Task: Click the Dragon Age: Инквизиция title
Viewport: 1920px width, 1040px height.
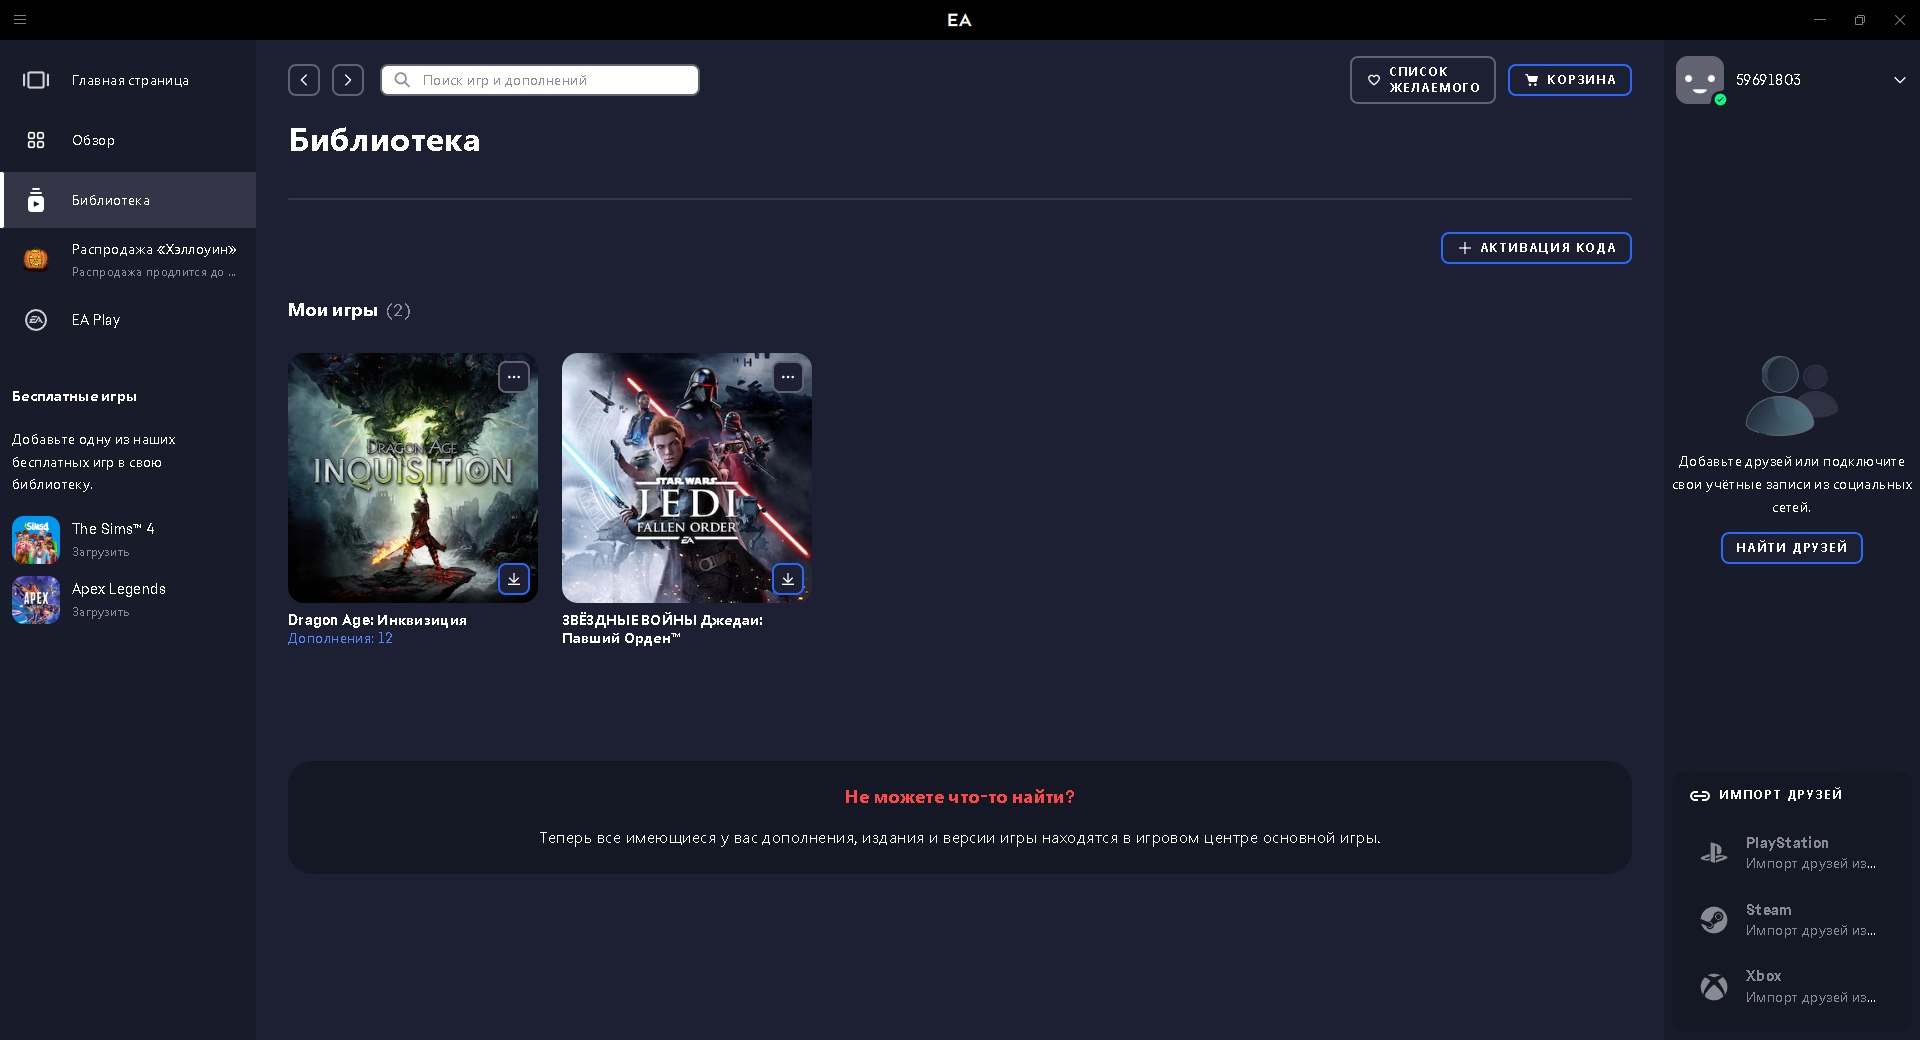Action: click(x=377, y=620)
